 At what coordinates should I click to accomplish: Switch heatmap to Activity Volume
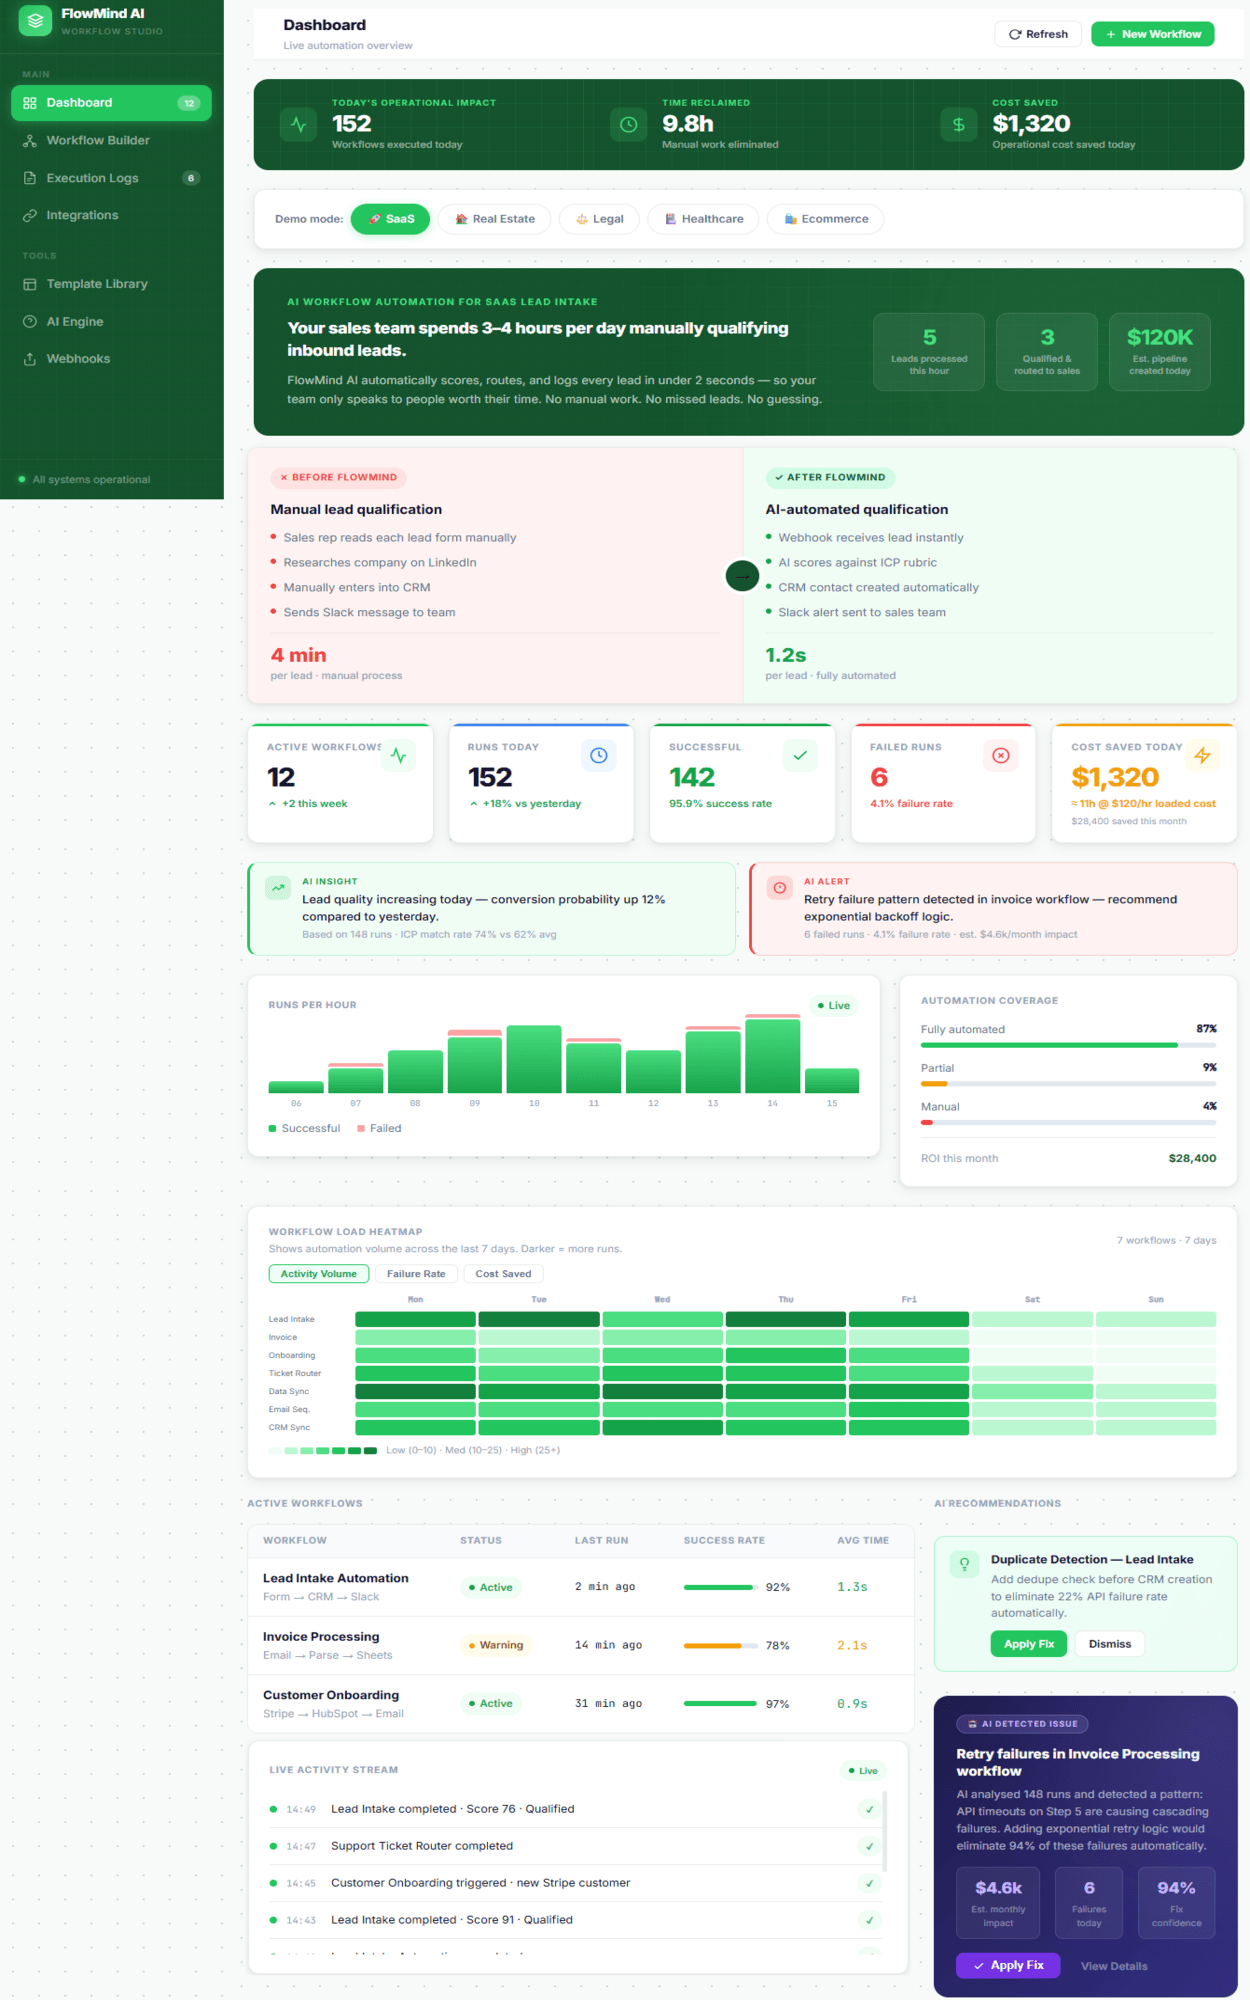point(319,1274)
